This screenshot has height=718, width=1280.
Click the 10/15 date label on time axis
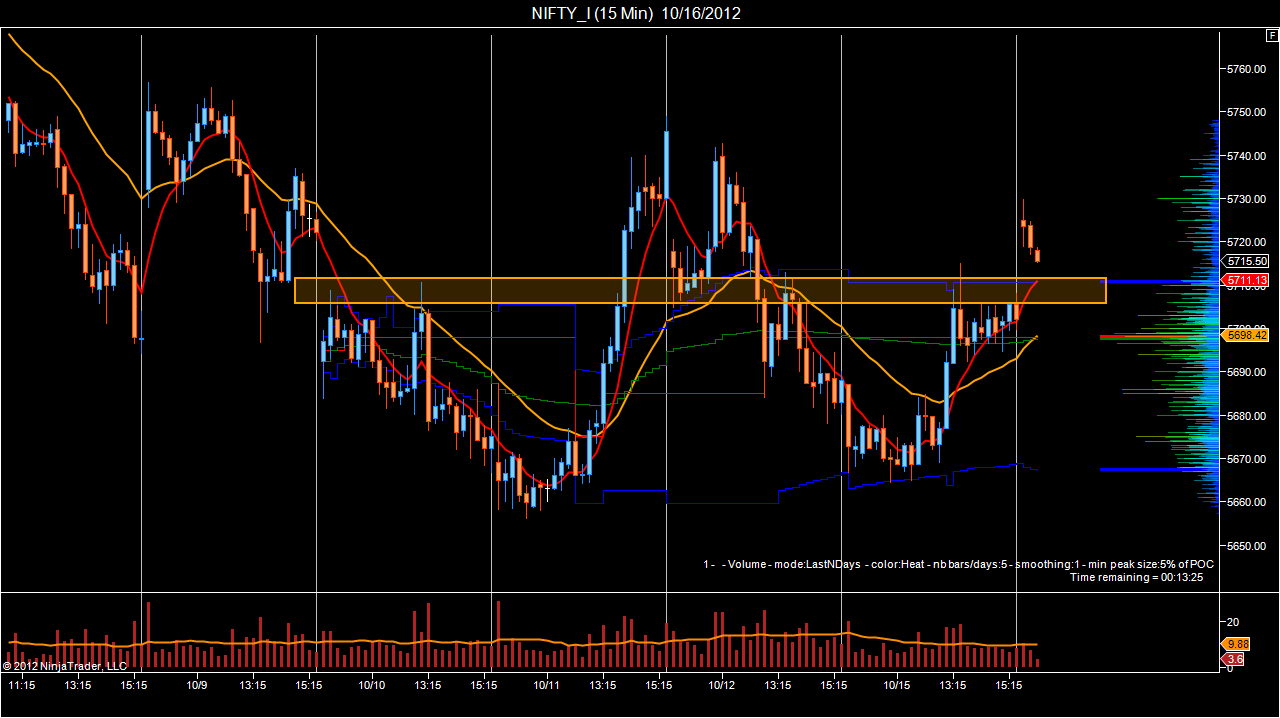(897, 685)
